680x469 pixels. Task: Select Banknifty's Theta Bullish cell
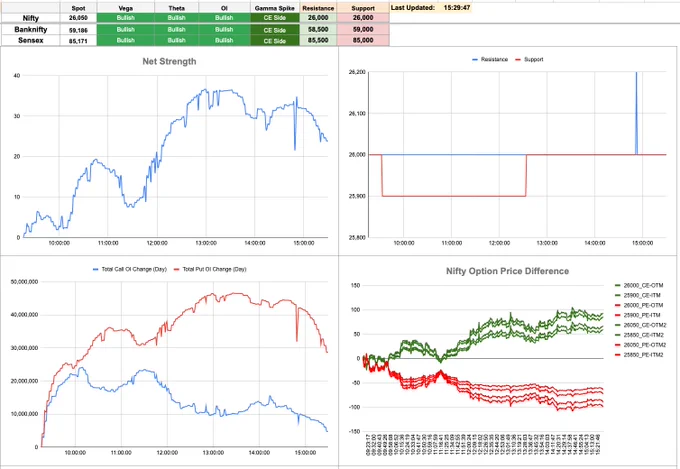(x=177, y=30)
